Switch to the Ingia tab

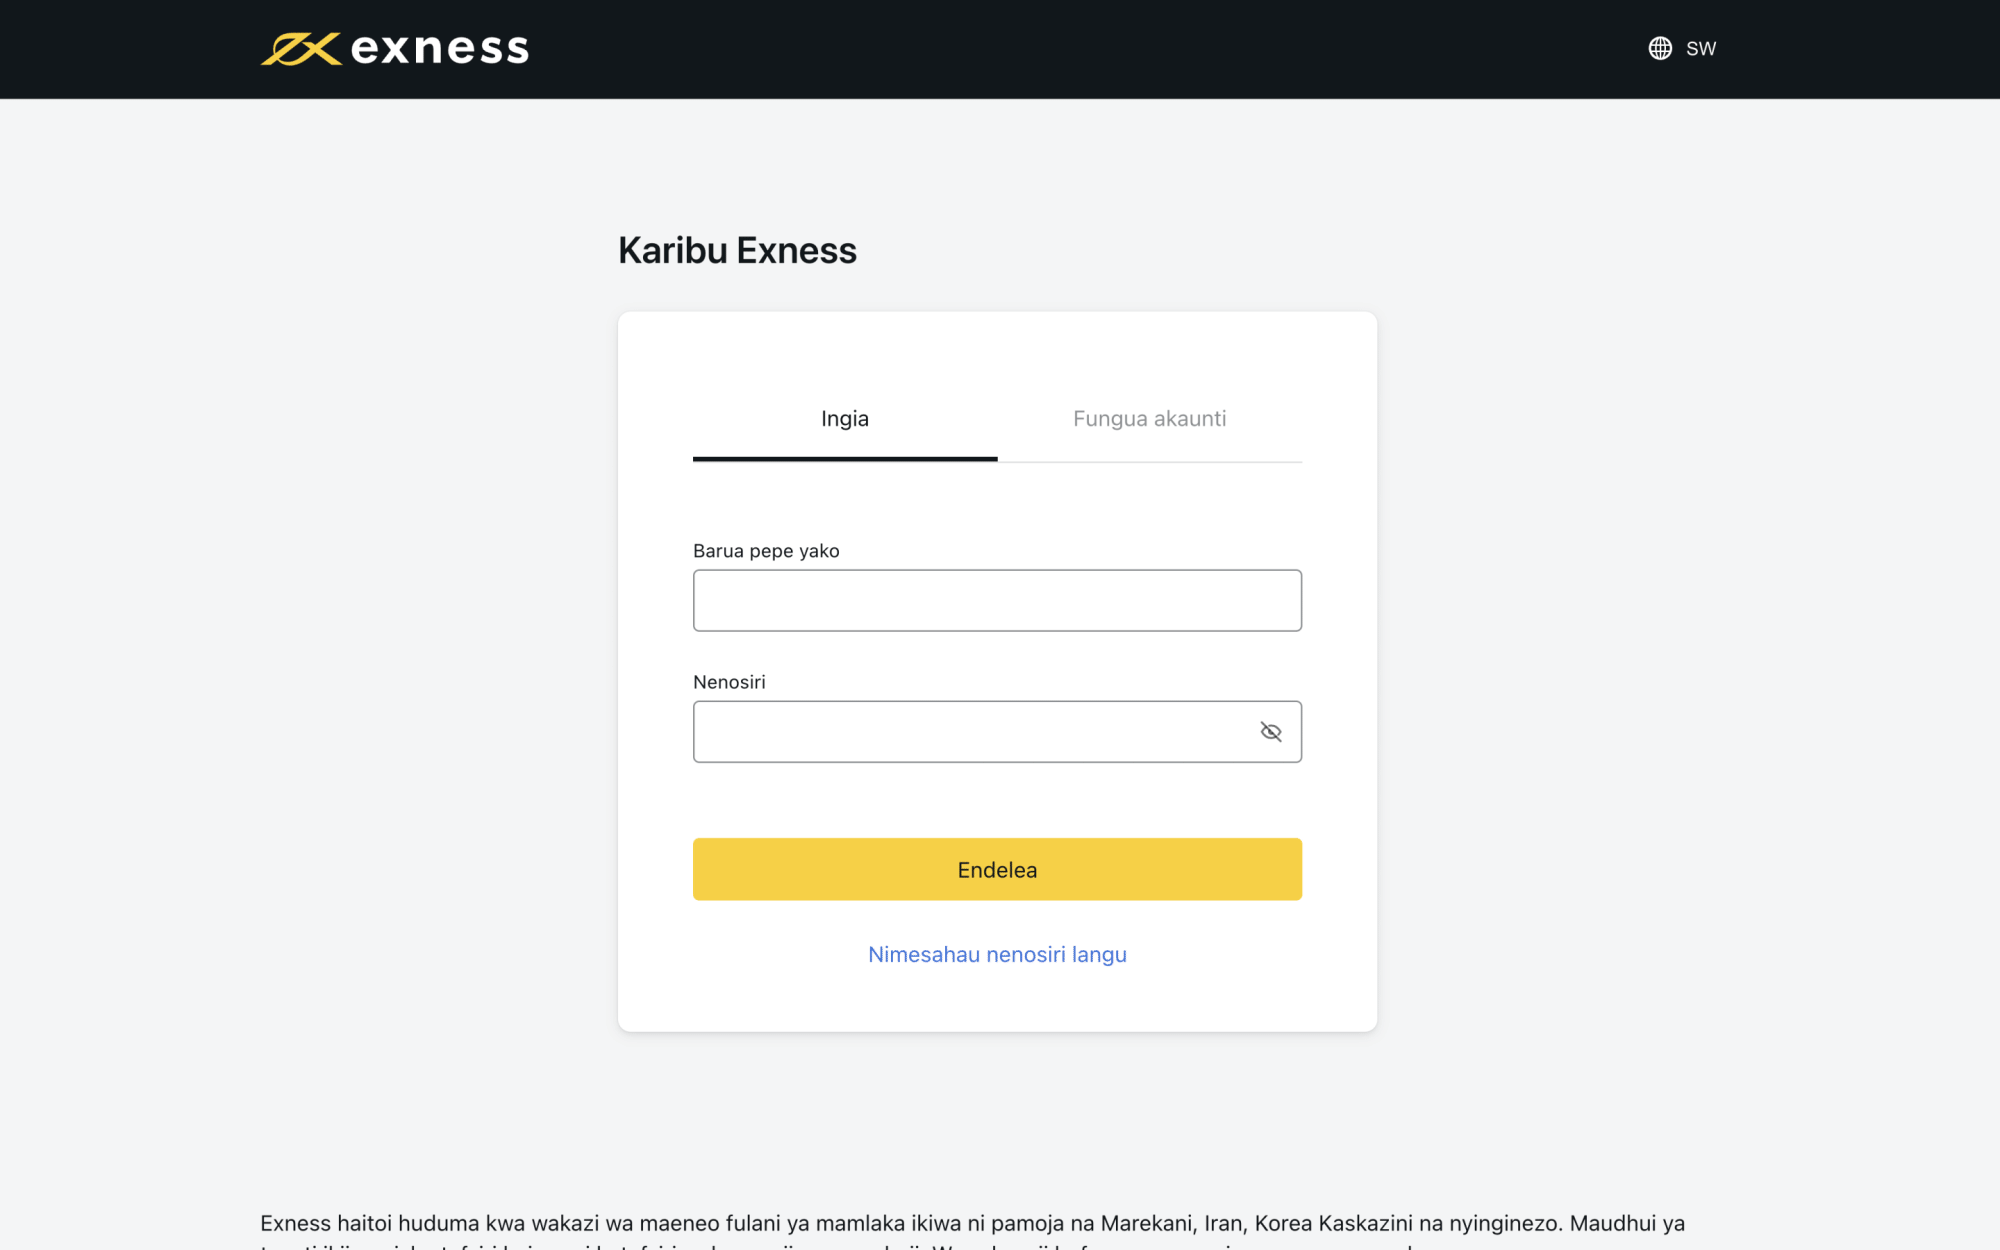(845, 418)
